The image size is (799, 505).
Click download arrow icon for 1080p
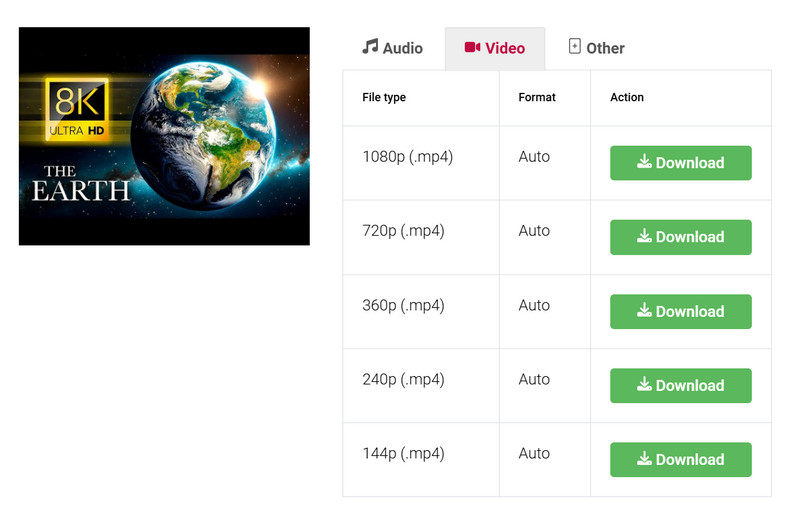[x=645, y=162]
